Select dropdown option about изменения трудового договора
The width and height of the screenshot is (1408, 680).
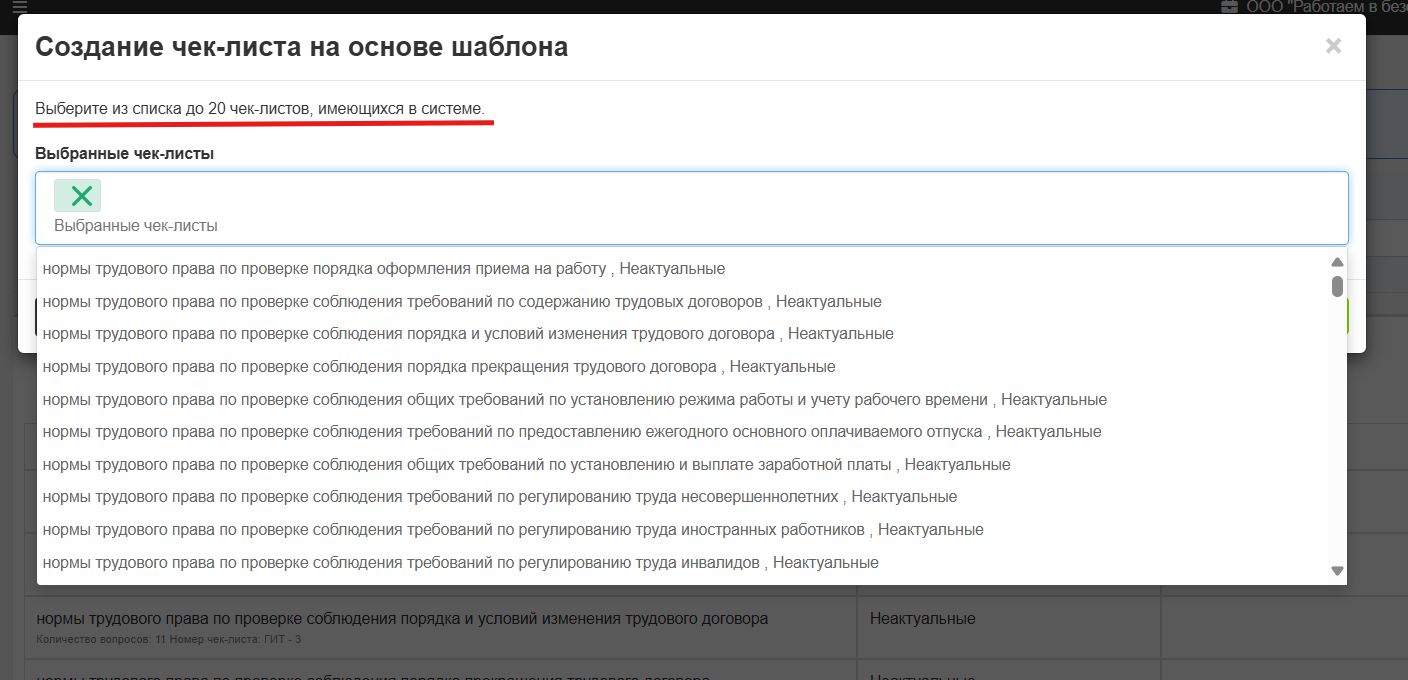[683, 334]
